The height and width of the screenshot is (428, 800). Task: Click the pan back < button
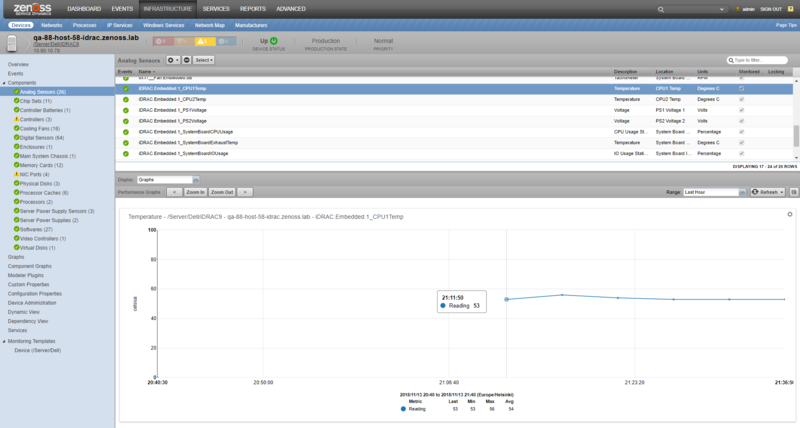(x=174, y=192)
